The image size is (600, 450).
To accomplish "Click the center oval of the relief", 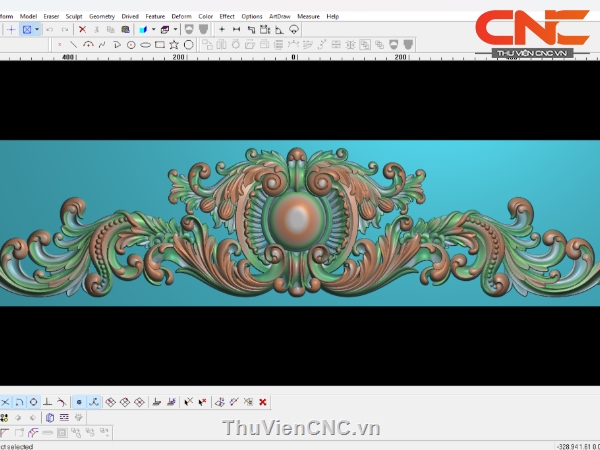I will pos(297,217).
